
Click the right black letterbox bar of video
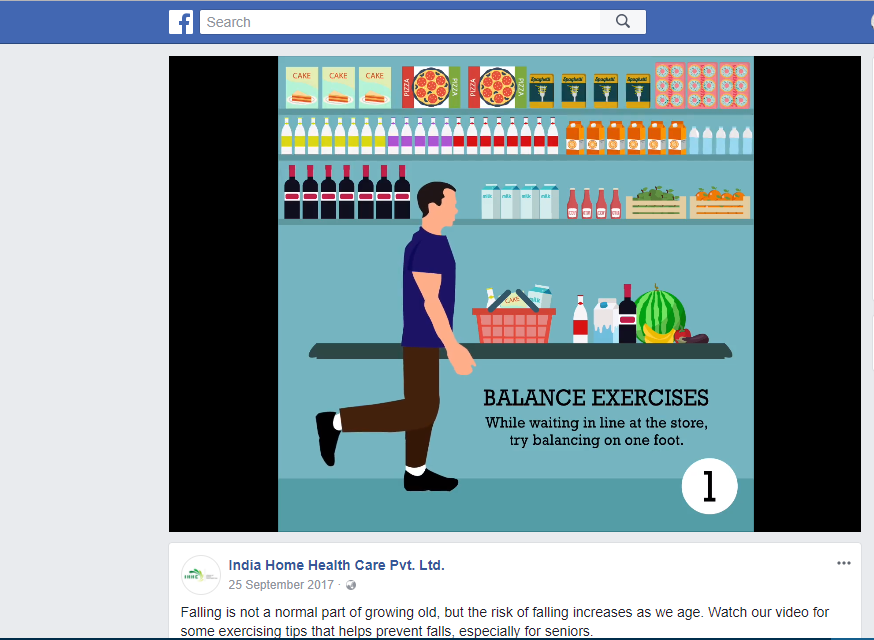tap(807, 294)
